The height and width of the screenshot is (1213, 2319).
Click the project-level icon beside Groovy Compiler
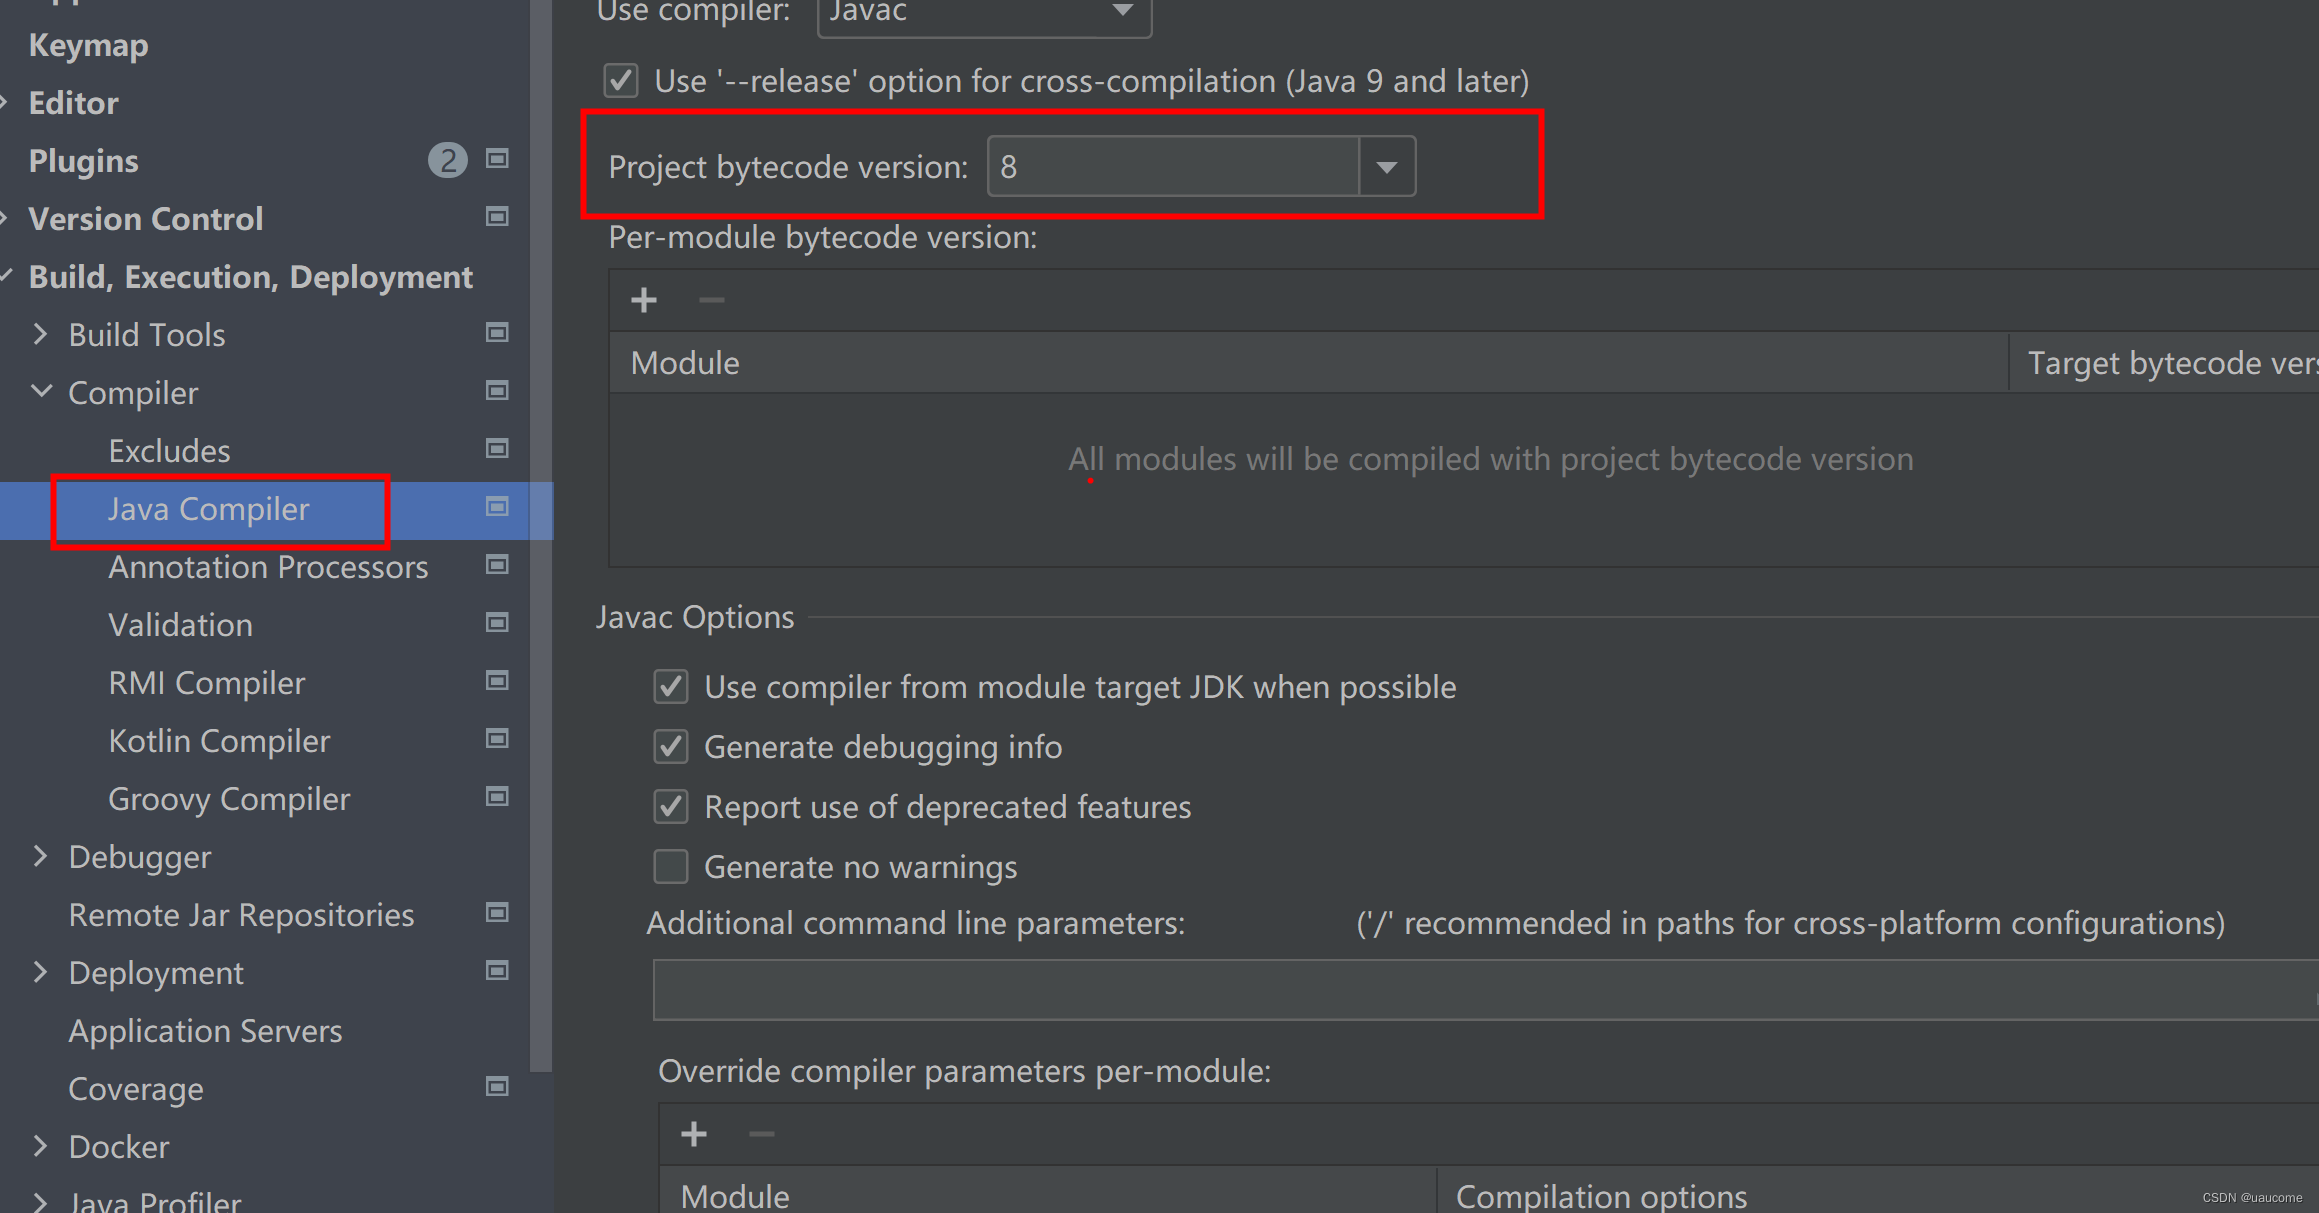(497, 797)
